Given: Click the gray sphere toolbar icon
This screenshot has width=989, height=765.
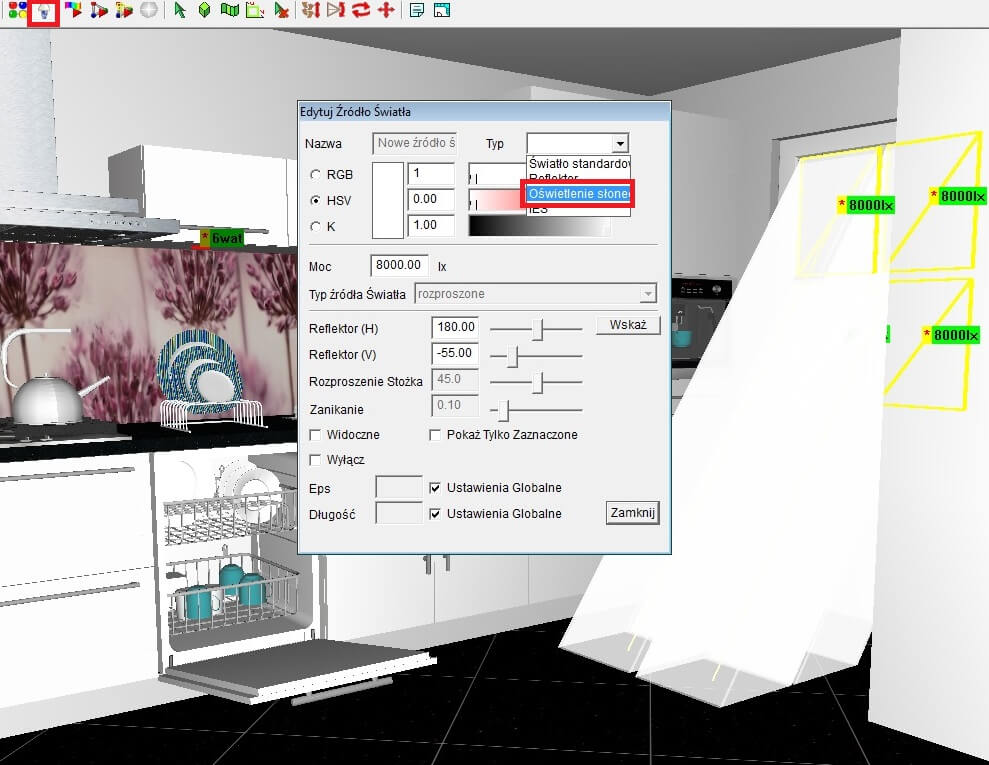Looking at the screenshot, I should pos(148,11).
